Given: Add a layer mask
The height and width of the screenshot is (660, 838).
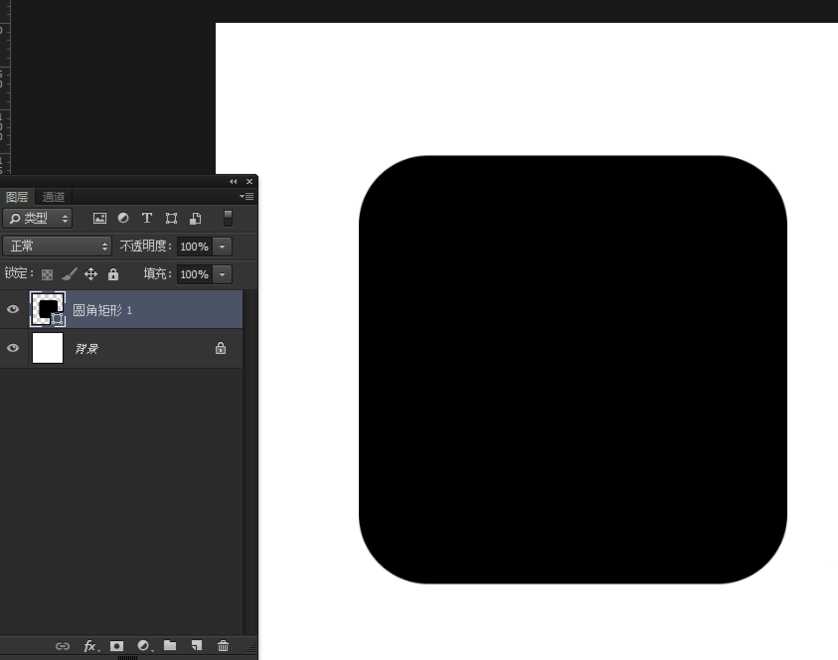Looking at the screenshot, I should (x=117, y=646).
